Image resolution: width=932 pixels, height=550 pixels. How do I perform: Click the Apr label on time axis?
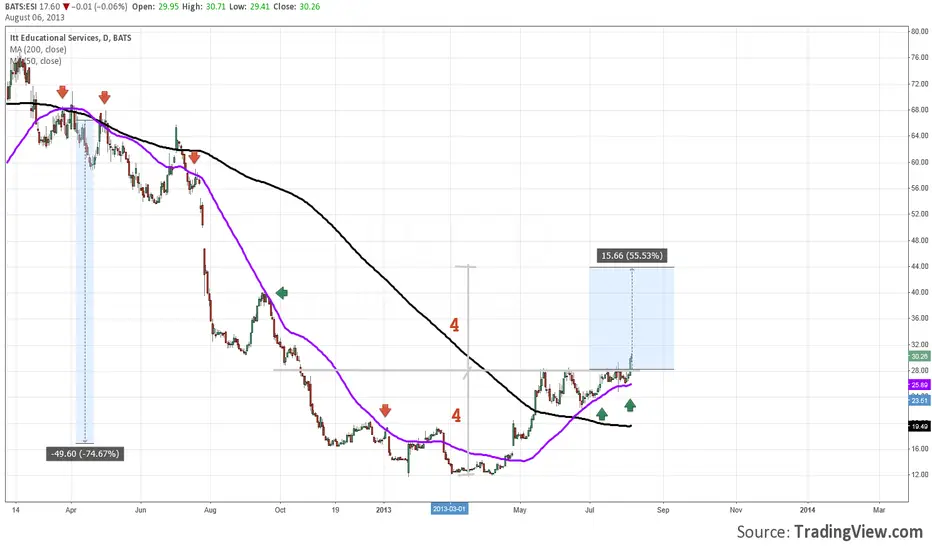pyautogui.click(x=71, y=510)
